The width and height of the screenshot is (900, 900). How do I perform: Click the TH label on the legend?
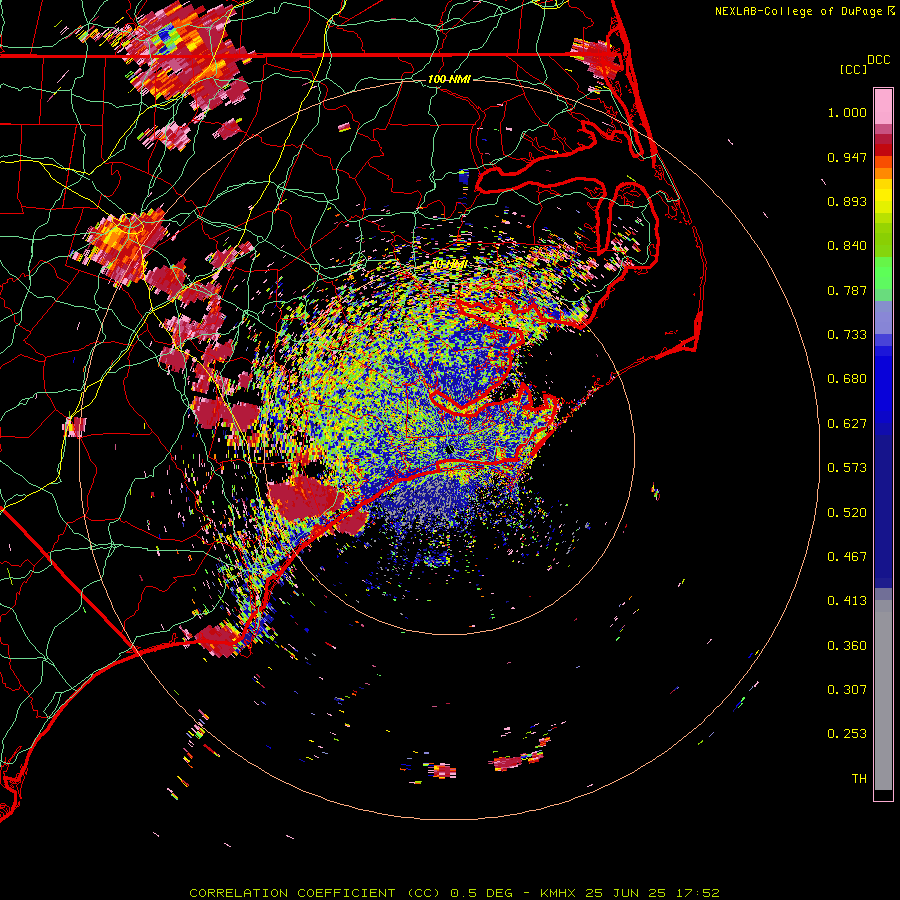click(x=859, y=779)
